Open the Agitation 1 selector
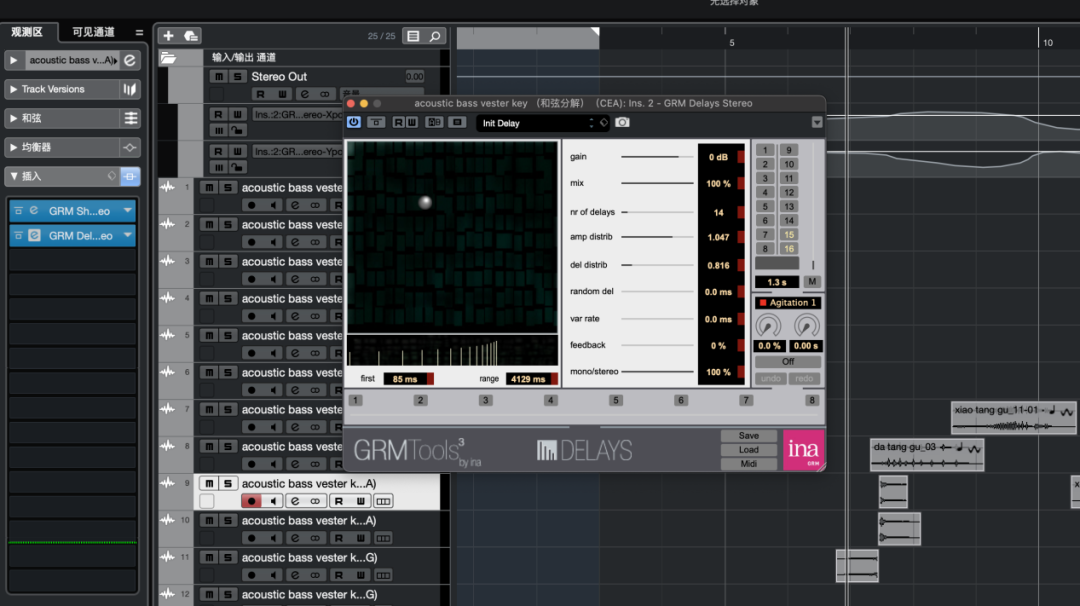The width and height of the screenshot is (1080, 606). [x=787, y=302]
